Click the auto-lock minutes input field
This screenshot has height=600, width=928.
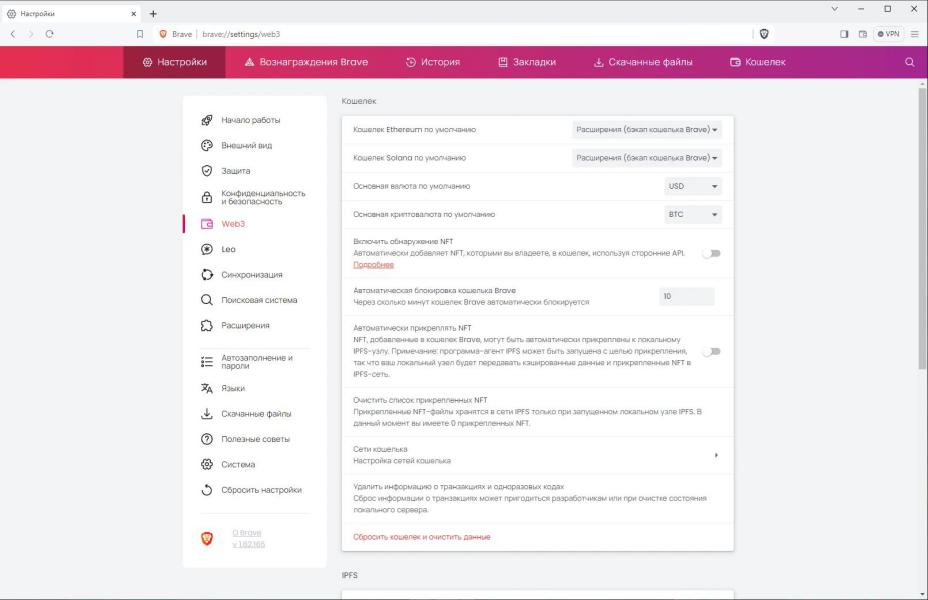click(x=687, y=296)
